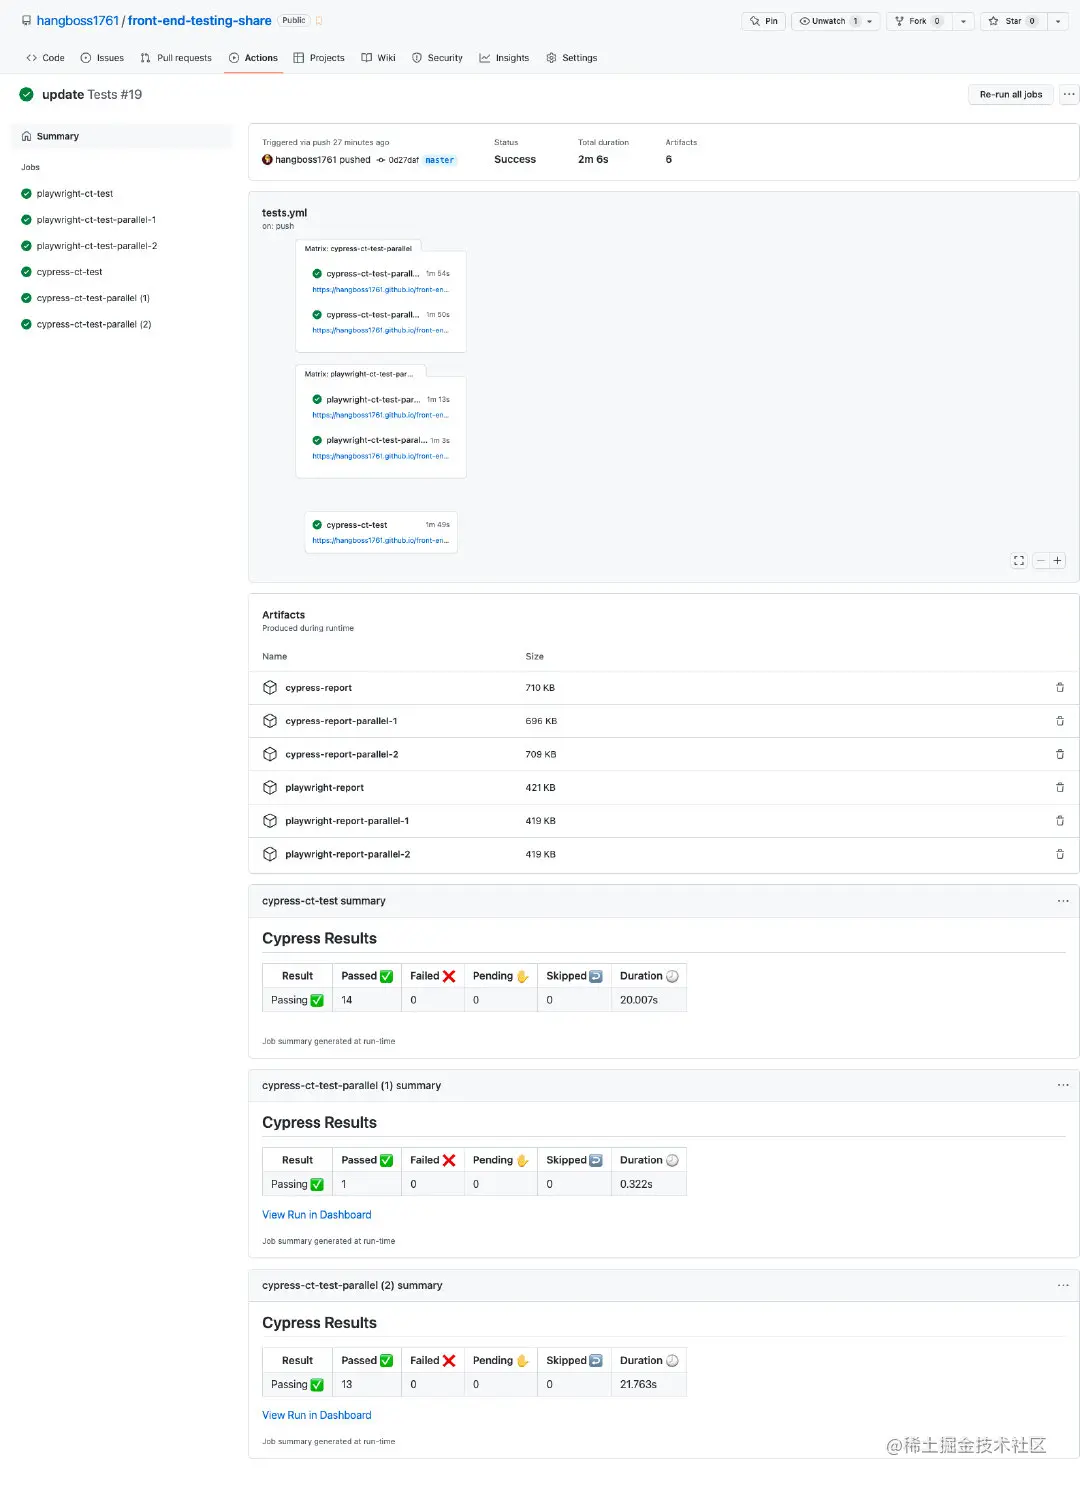Click the 20.007s duration cell
The width and height of the screenshot is (1080, 1489).
click(x=649, y=1000)
